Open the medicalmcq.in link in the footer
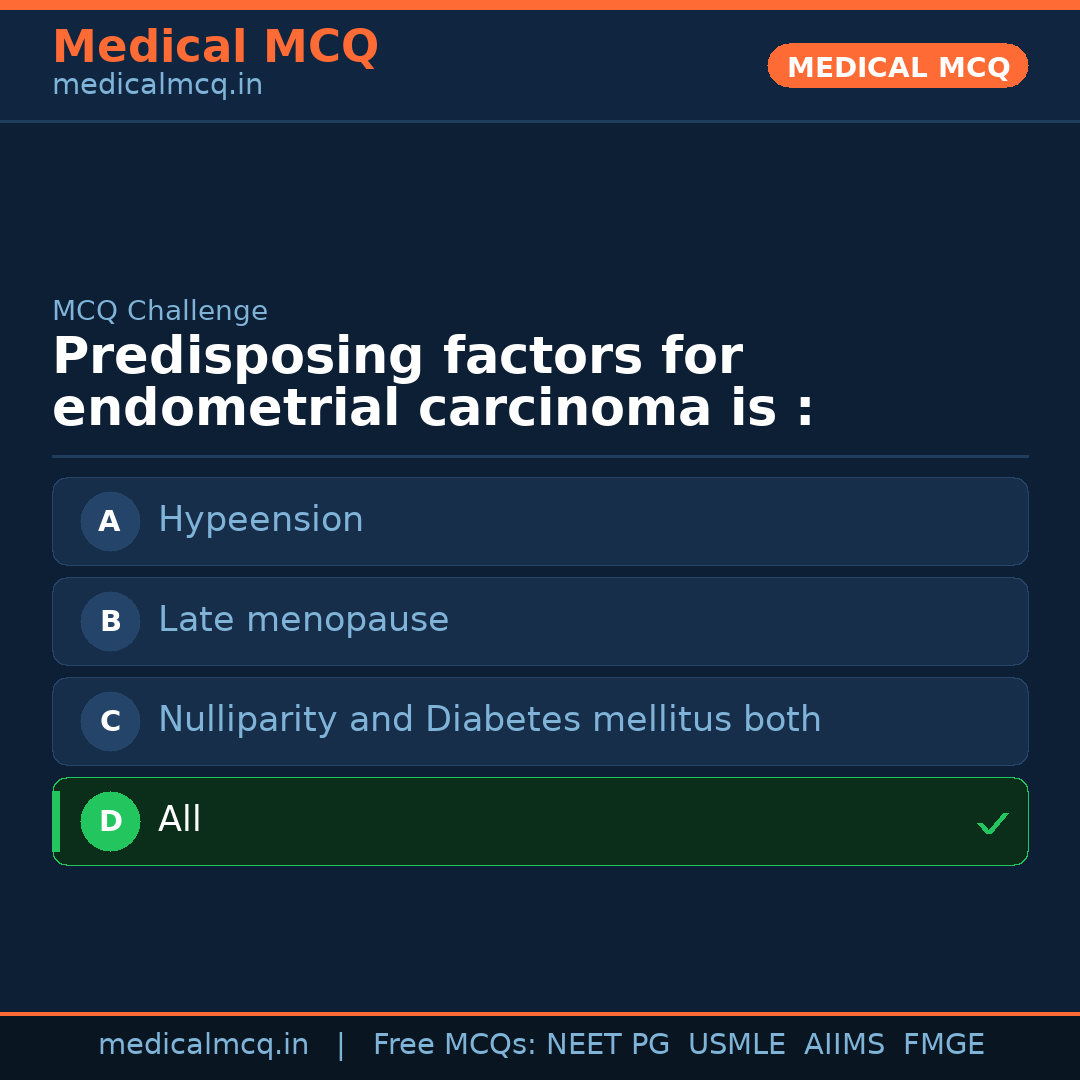Screen dimensions: 1080x1080 pos(203,1045)
